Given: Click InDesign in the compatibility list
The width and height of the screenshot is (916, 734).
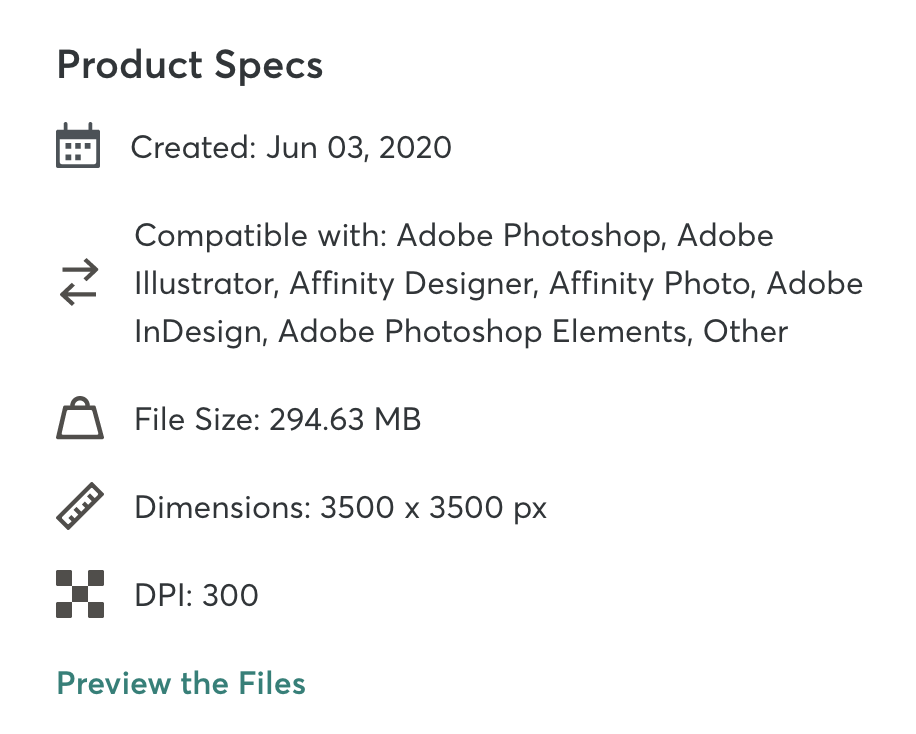Looking at the screenshot, I should (x=198, y=332).
